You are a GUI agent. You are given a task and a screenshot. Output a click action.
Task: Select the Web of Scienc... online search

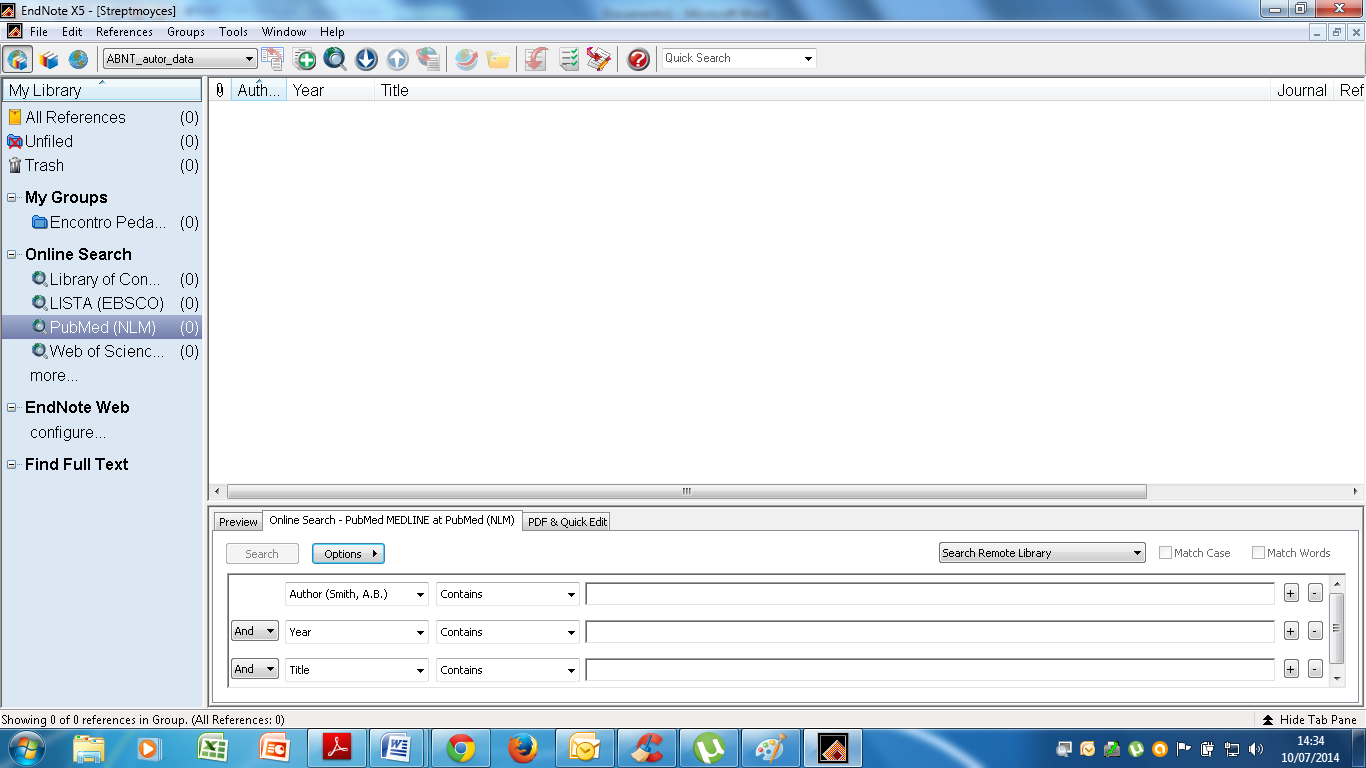(102, 351)
